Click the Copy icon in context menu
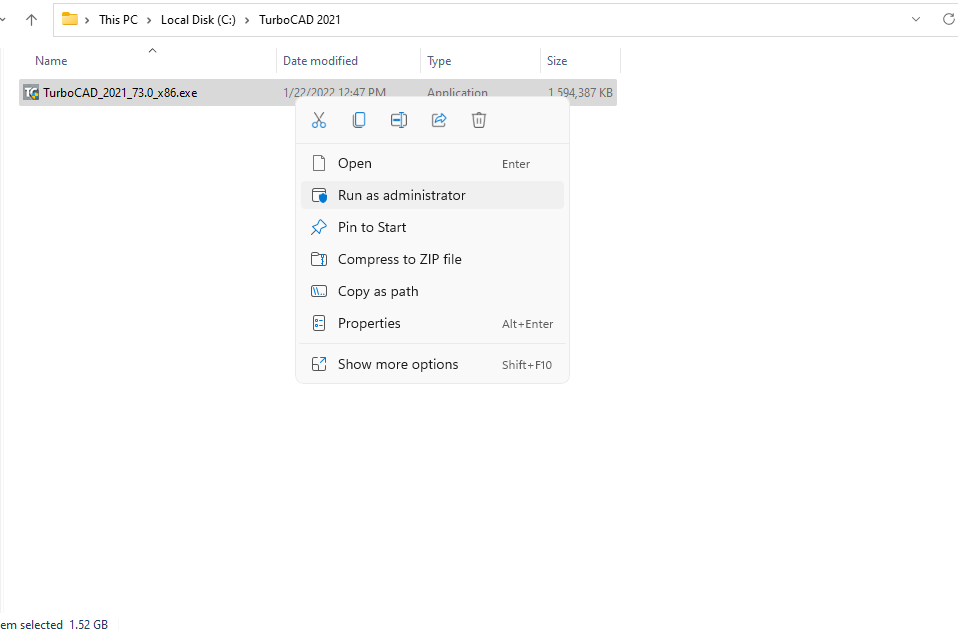 coord(359,120)
